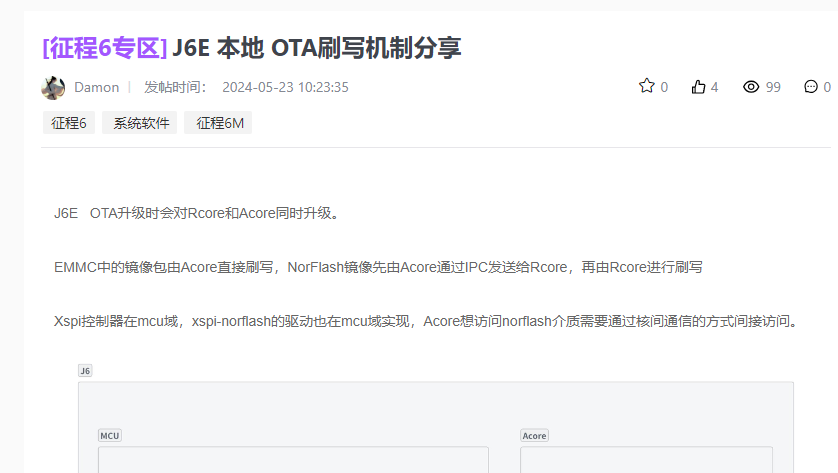This screenshot has height=473, width=838.
Task: Click the like count 4
Action: point(714,87)
